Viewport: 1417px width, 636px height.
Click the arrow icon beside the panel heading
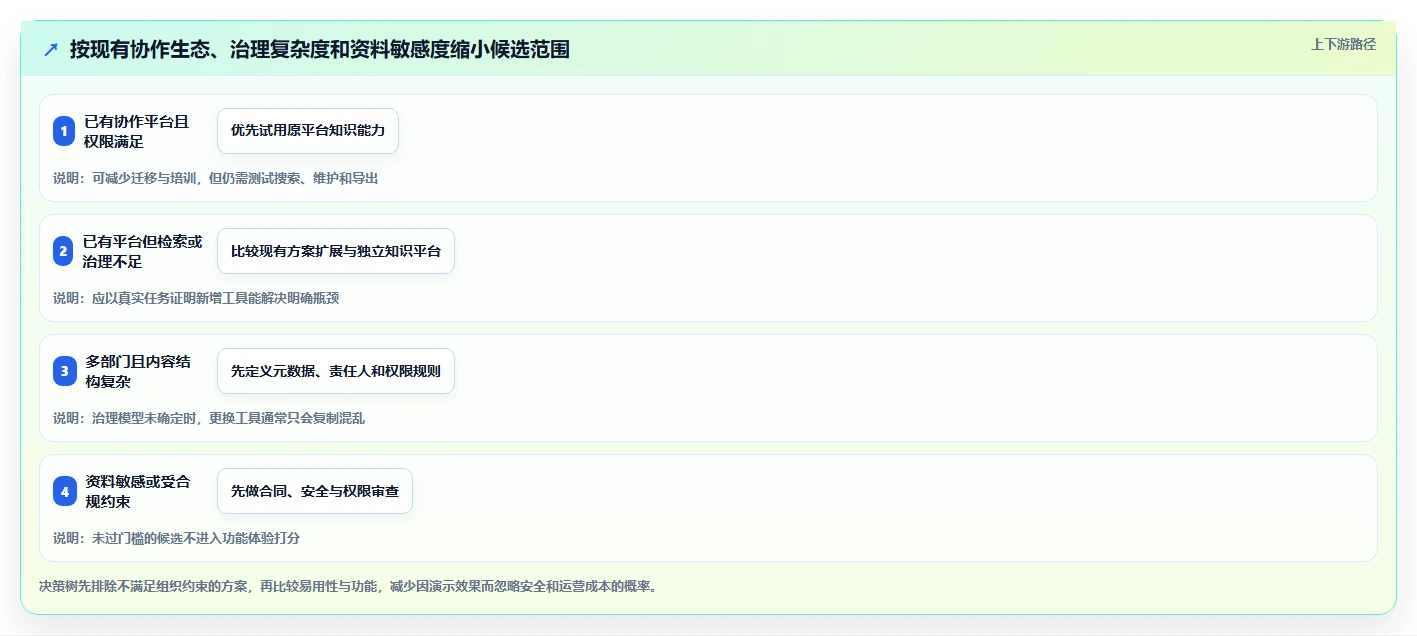(51, 49)
